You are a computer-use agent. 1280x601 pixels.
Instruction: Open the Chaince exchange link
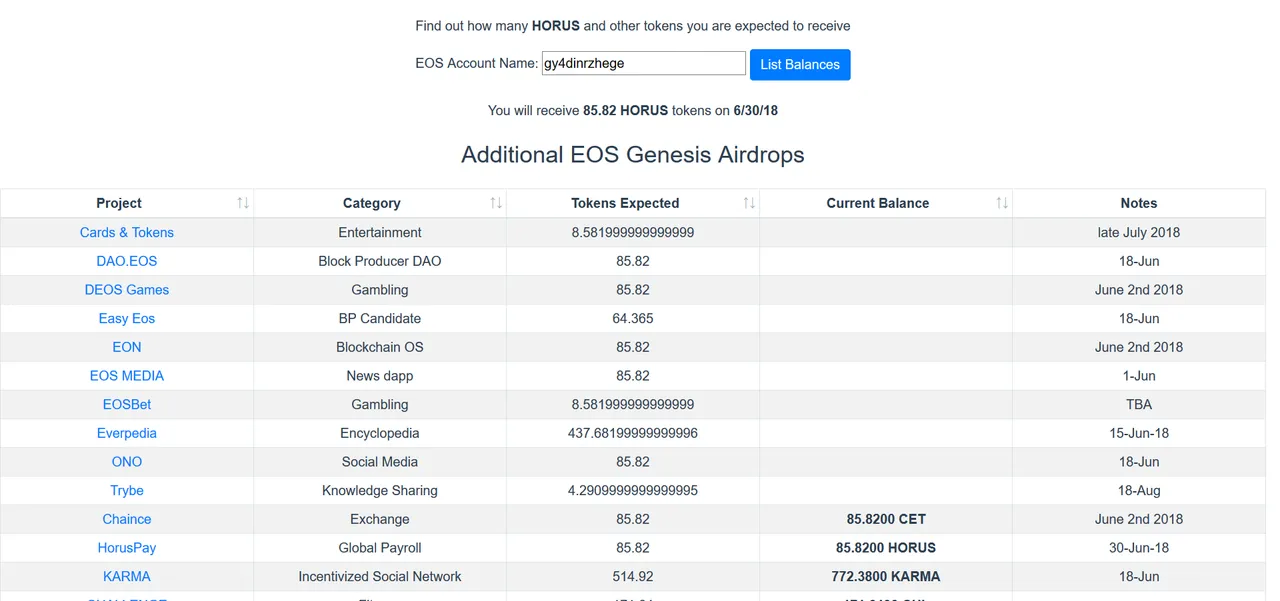pyautogui.click(x=127, y=519)
